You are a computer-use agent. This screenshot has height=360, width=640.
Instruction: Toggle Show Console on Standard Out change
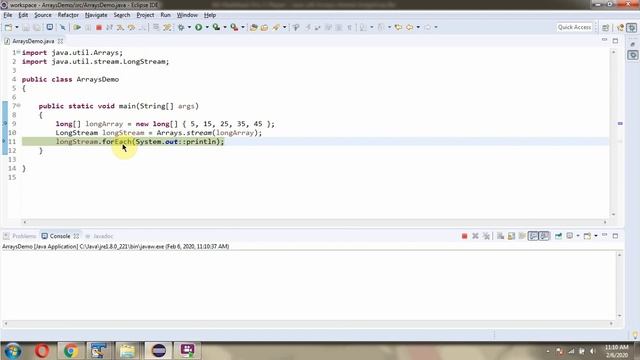(533, 236)
